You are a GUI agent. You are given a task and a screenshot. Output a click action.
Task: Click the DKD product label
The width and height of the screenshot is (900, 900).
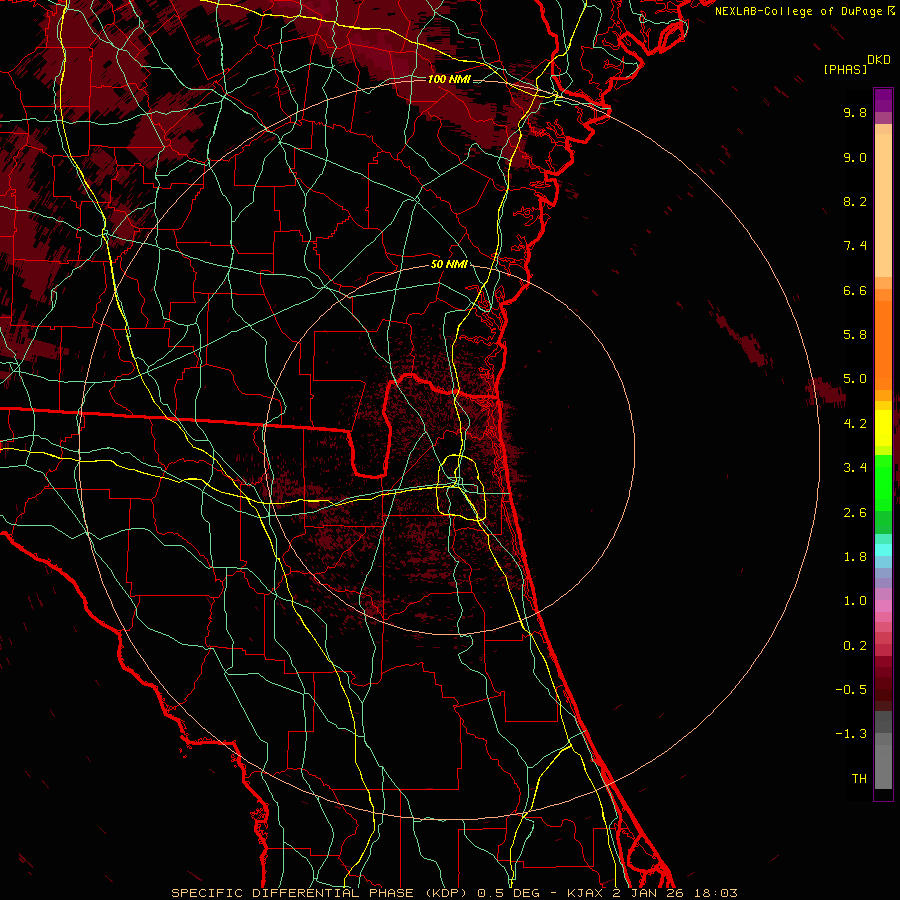click(x=879, y=60)
